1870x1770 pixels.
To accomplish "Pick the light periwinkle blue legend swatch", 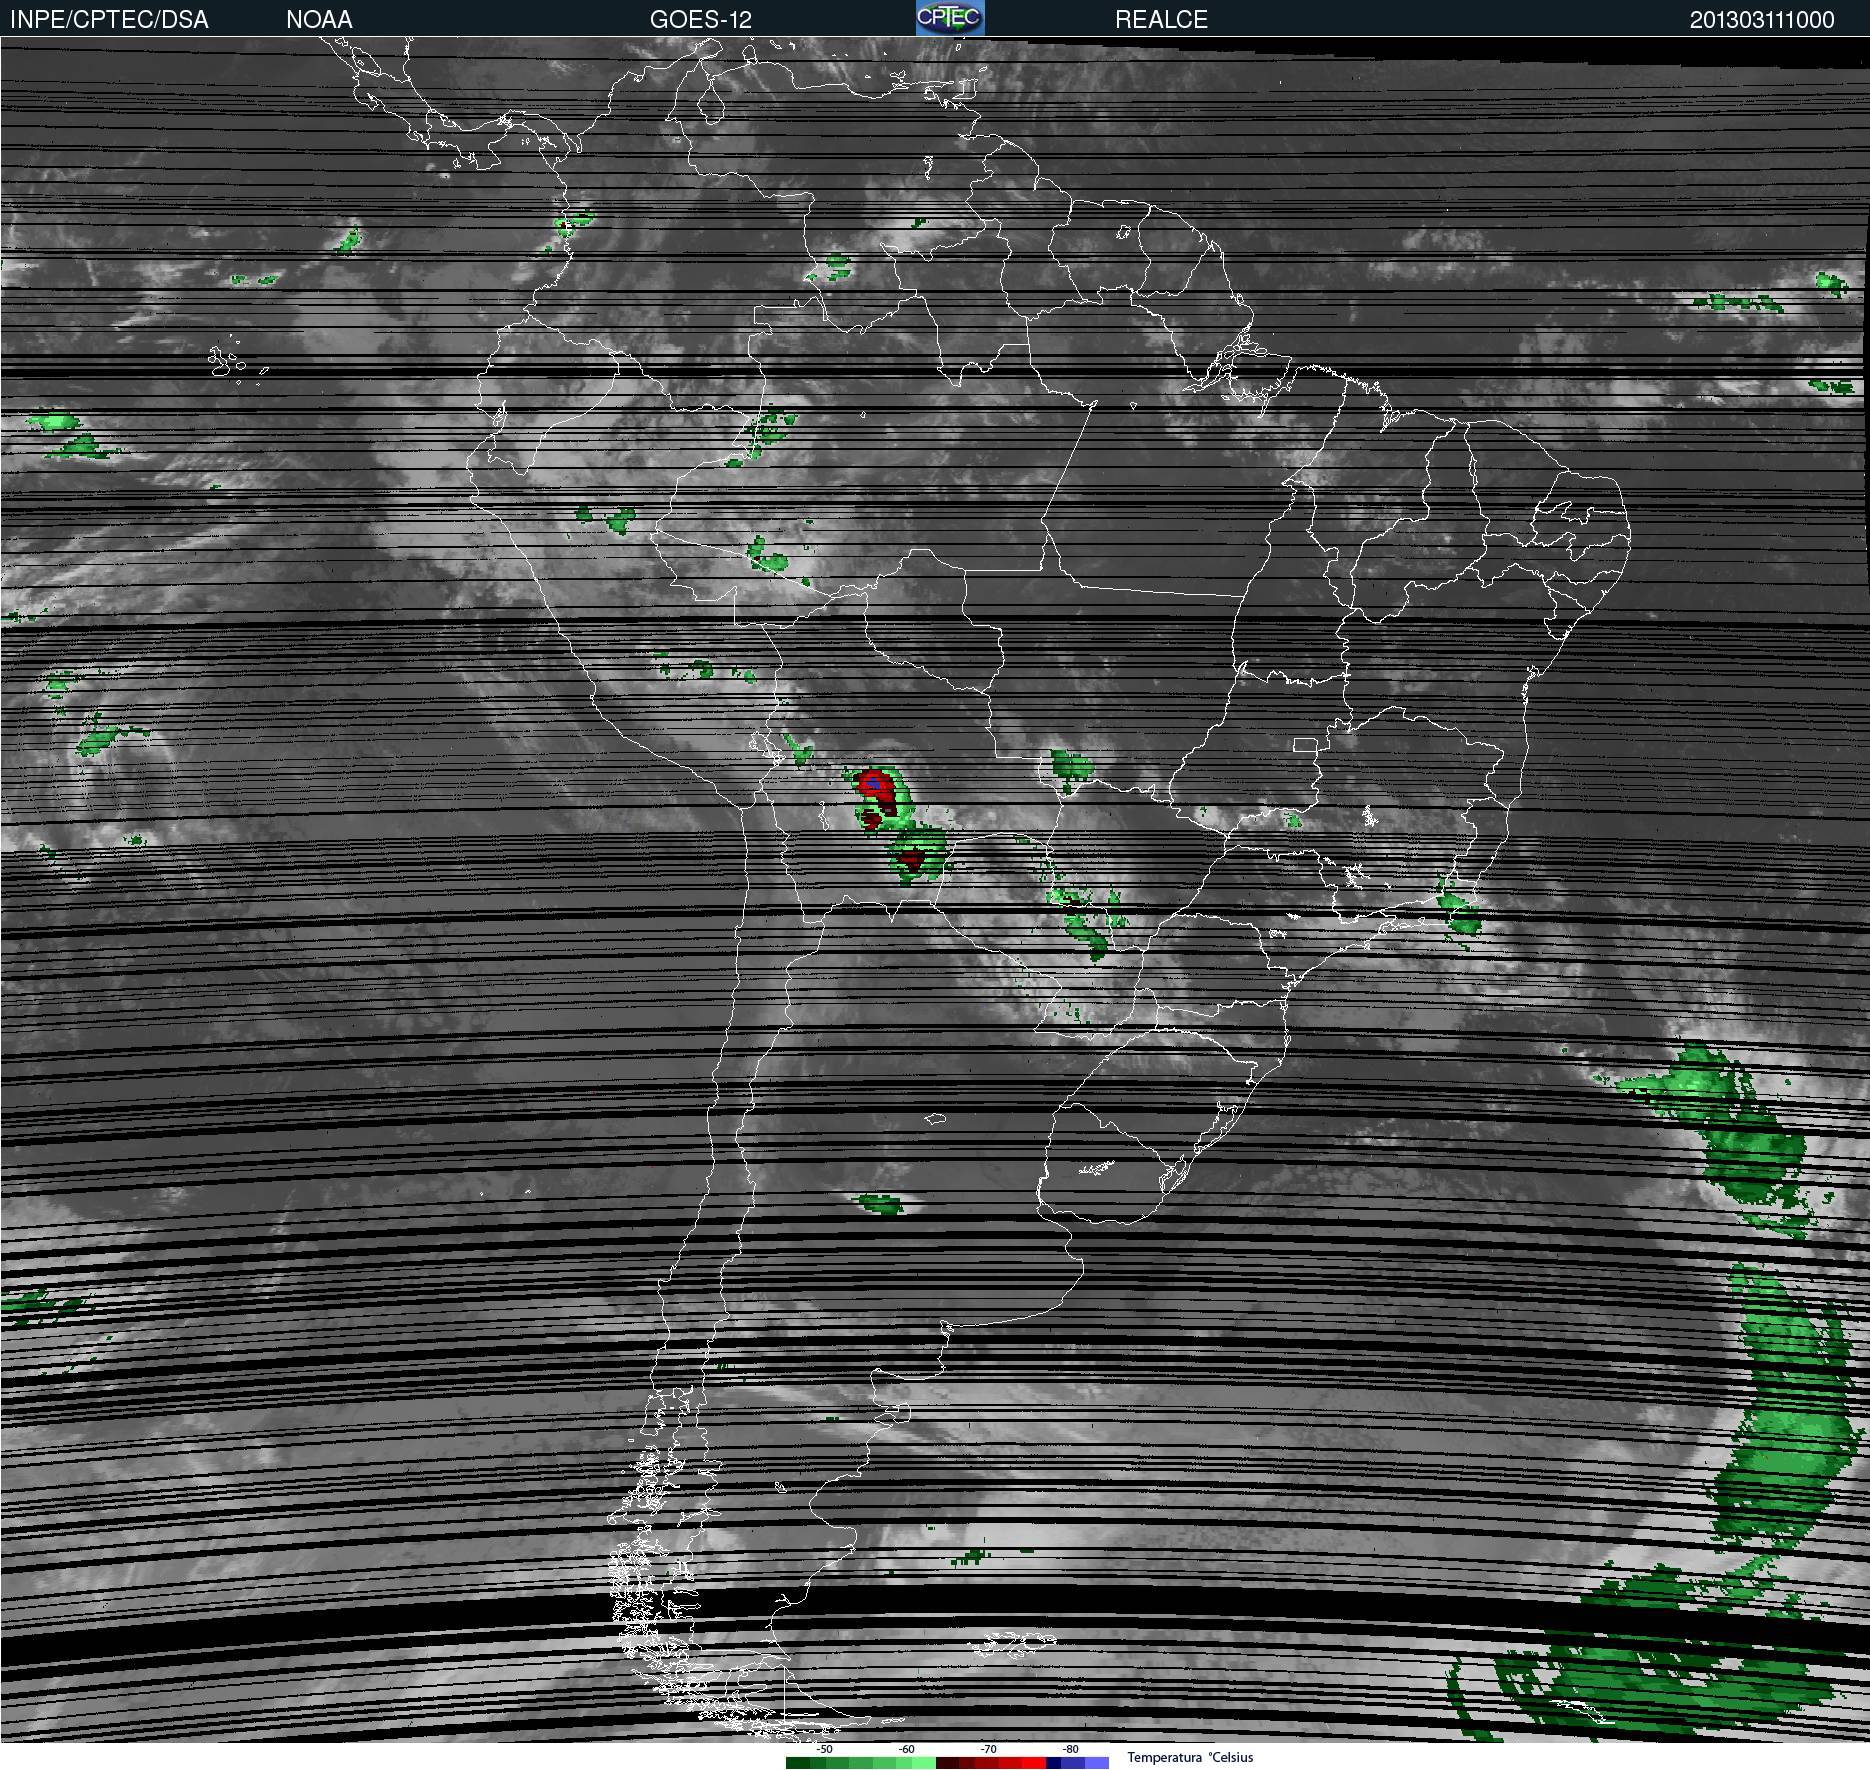I will (1097, 1763).
